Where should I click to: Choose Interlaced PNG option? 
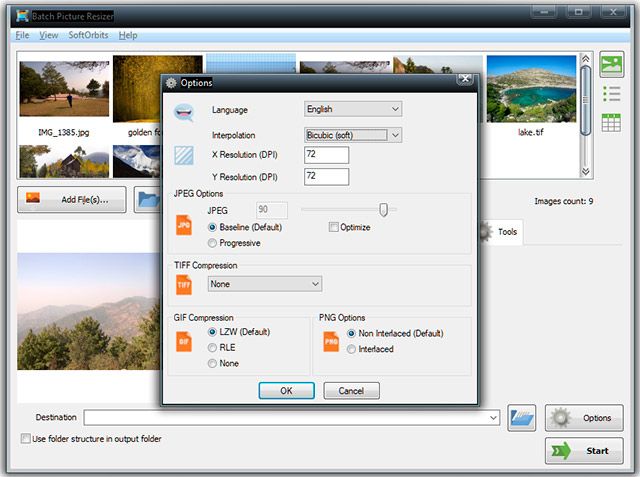tap(351, 349)
